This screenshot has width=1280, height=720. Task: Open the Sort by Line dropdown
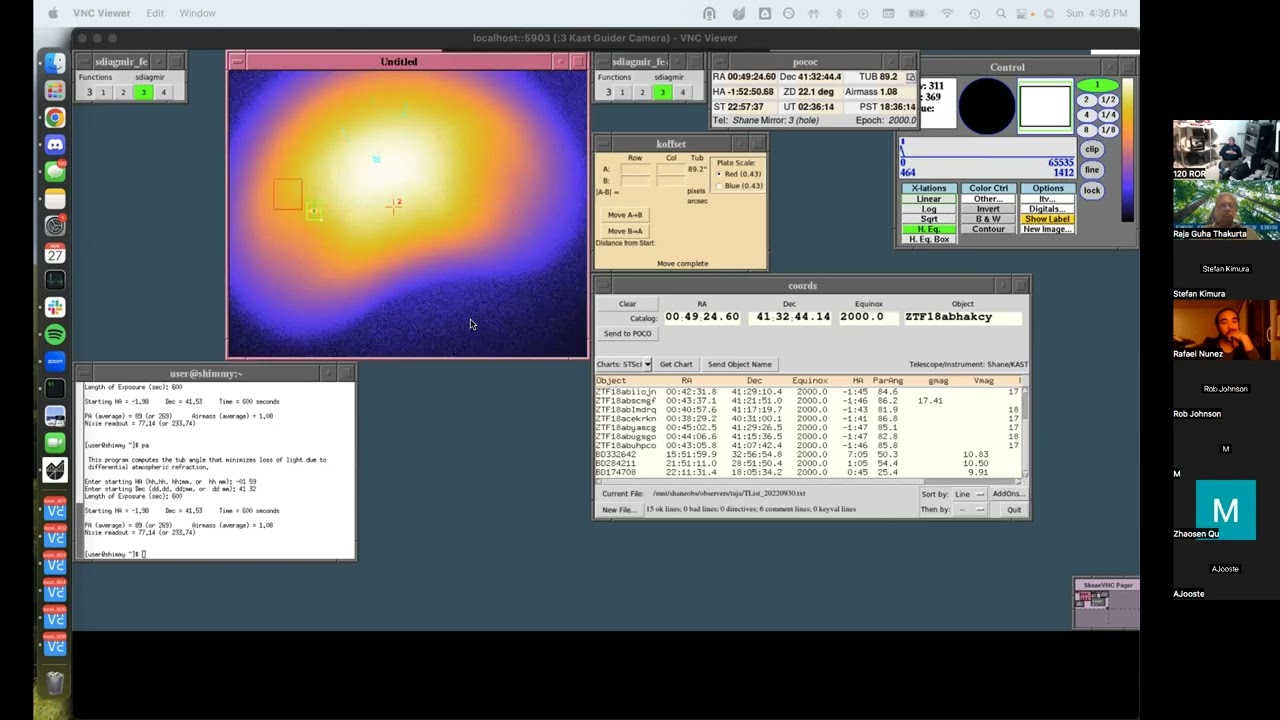pyautogui.click(x=969, y=494)
